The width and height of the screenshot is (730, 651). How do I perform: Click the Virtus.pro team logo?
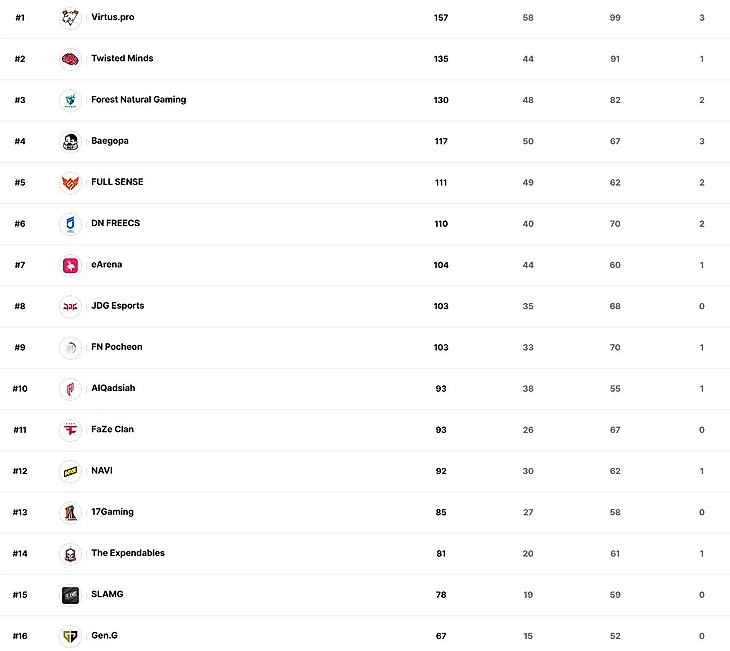tap(70, 18)
